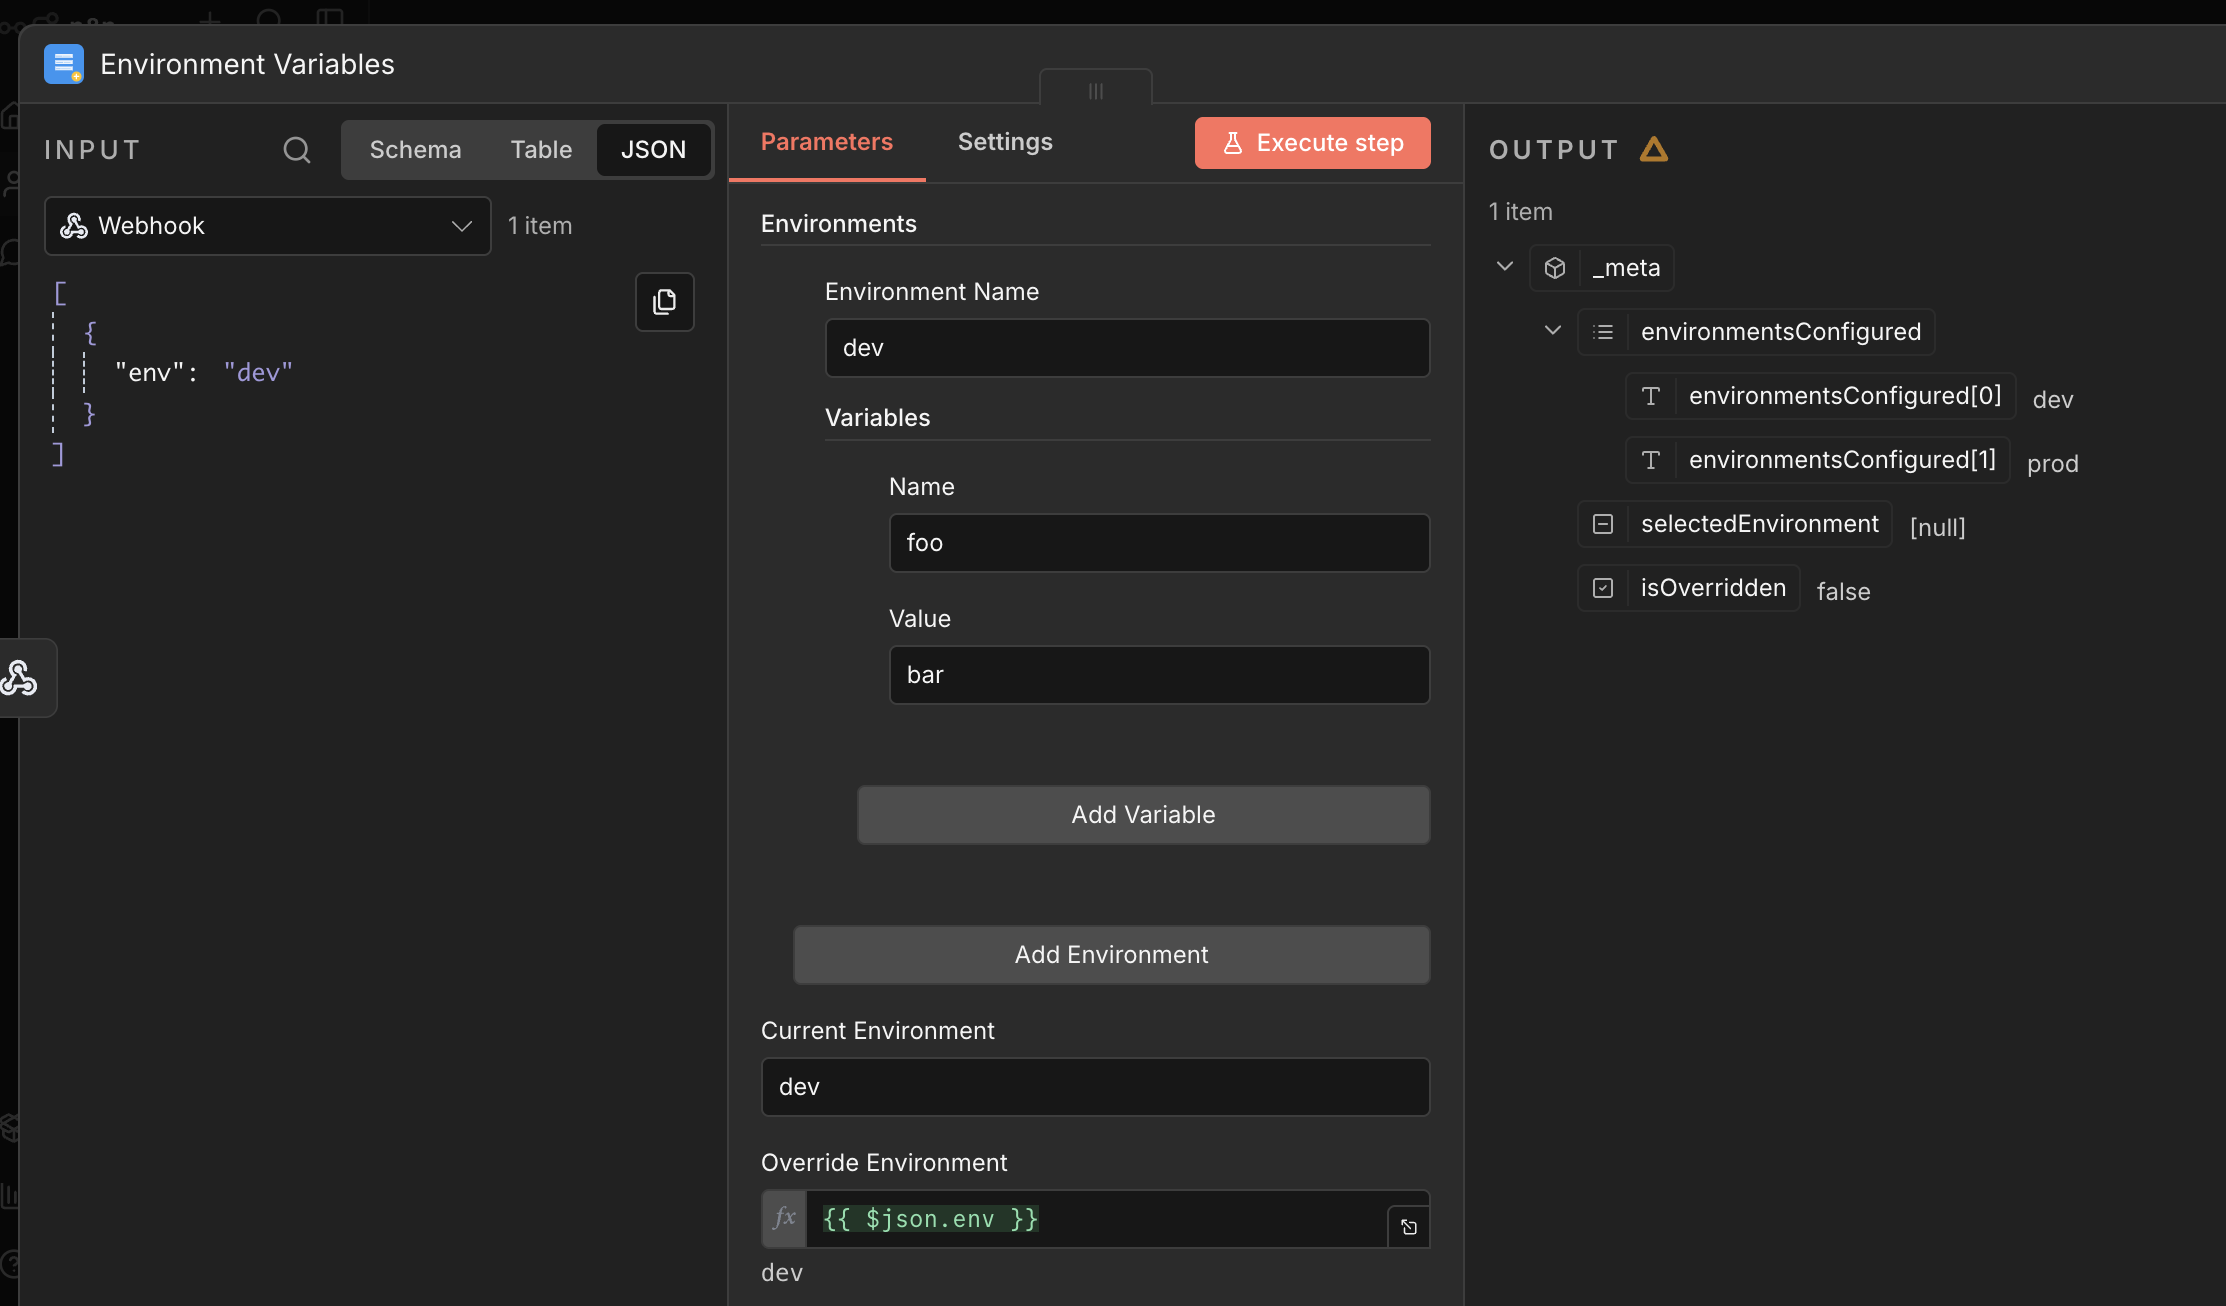This screenshot has width=2226, height=1306.
Task: Switch to the Settings tab
Action: [1004, 142]
